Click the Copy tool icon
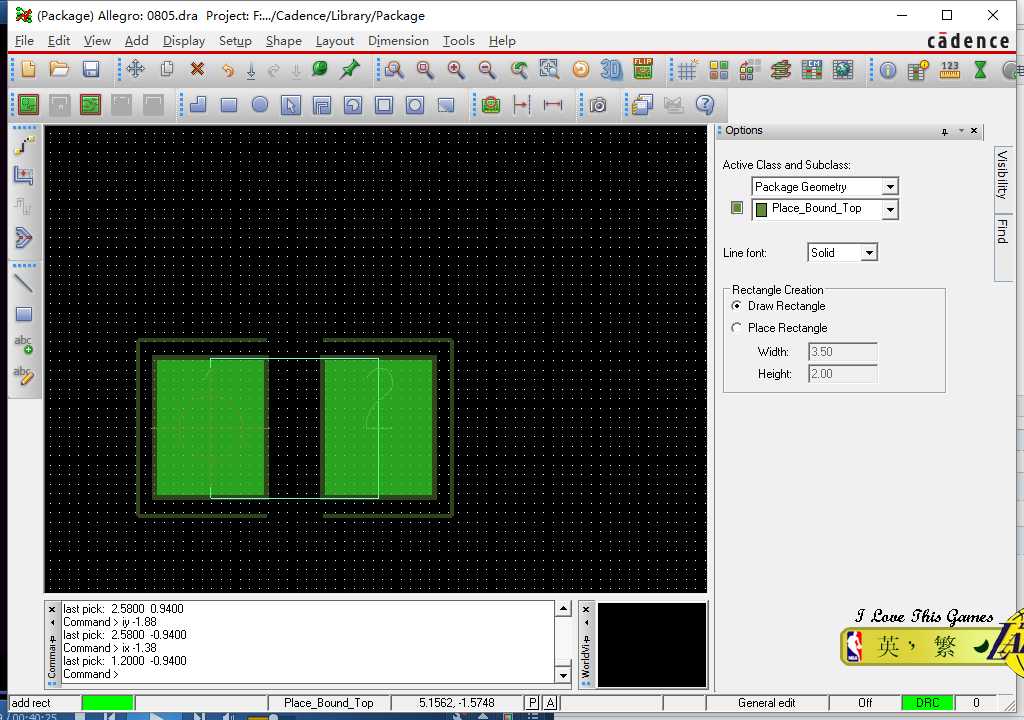1024x720 pixels. [x=167, y=69]
